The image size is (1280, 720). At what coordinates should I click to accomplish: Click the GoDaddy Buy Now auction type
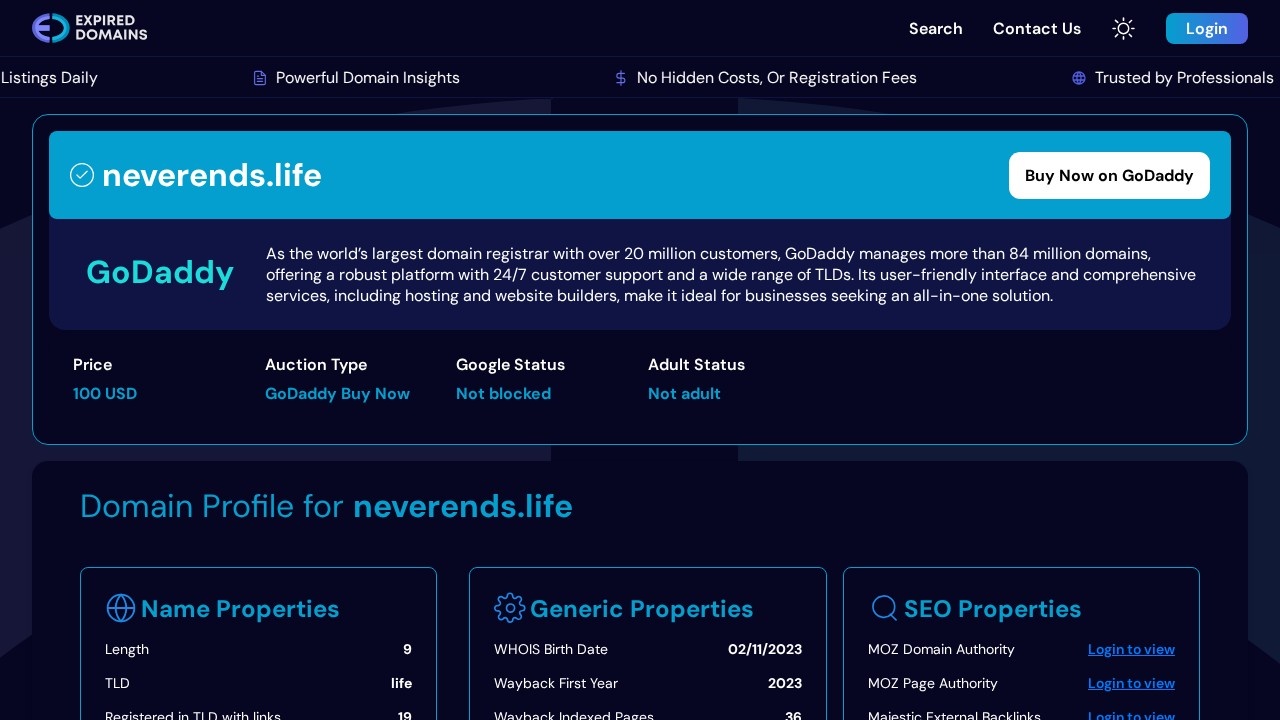pos(337,393)
